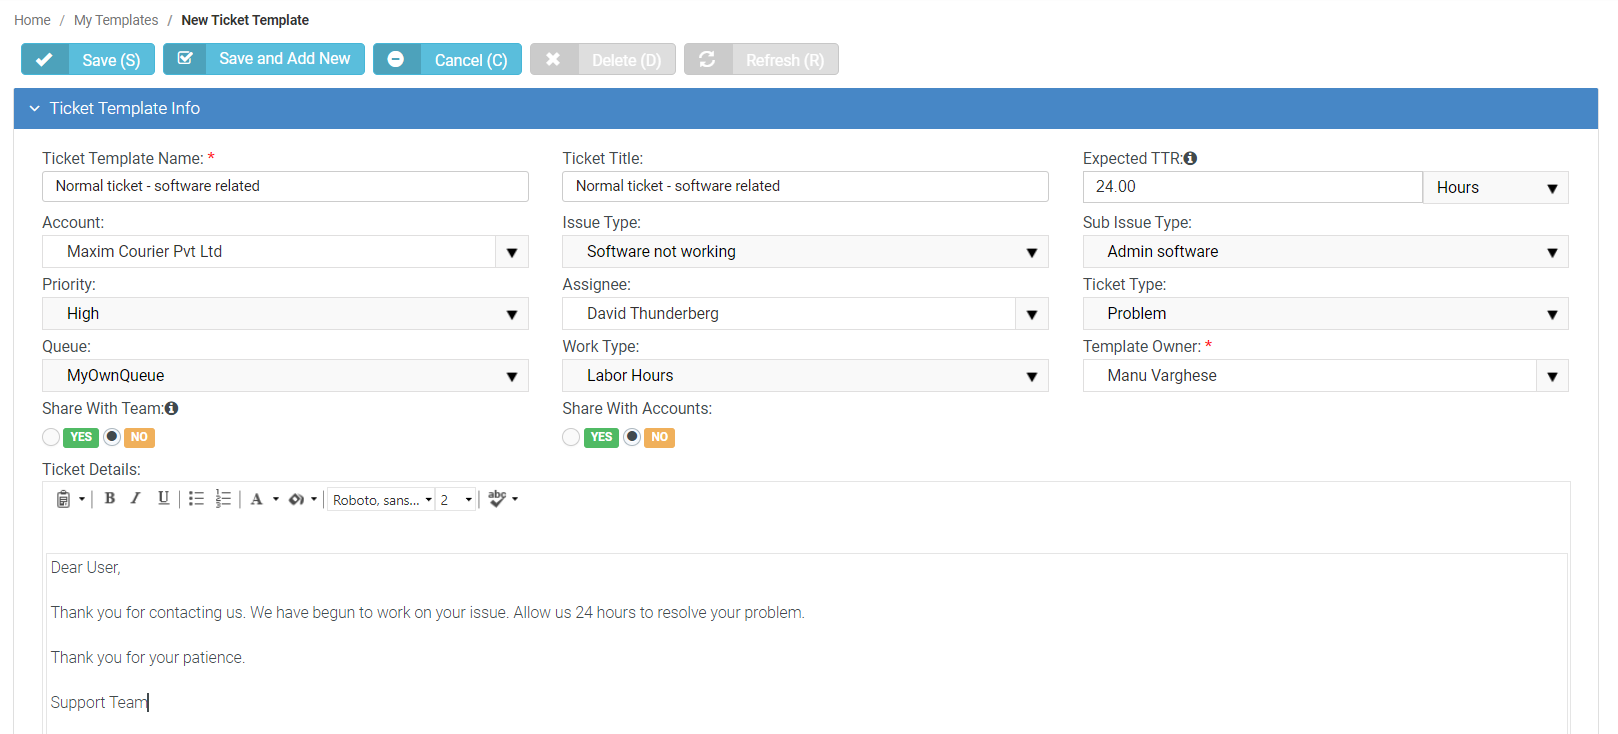Select NO for Share With Team

pyautogui.click(x=113, y=437)
